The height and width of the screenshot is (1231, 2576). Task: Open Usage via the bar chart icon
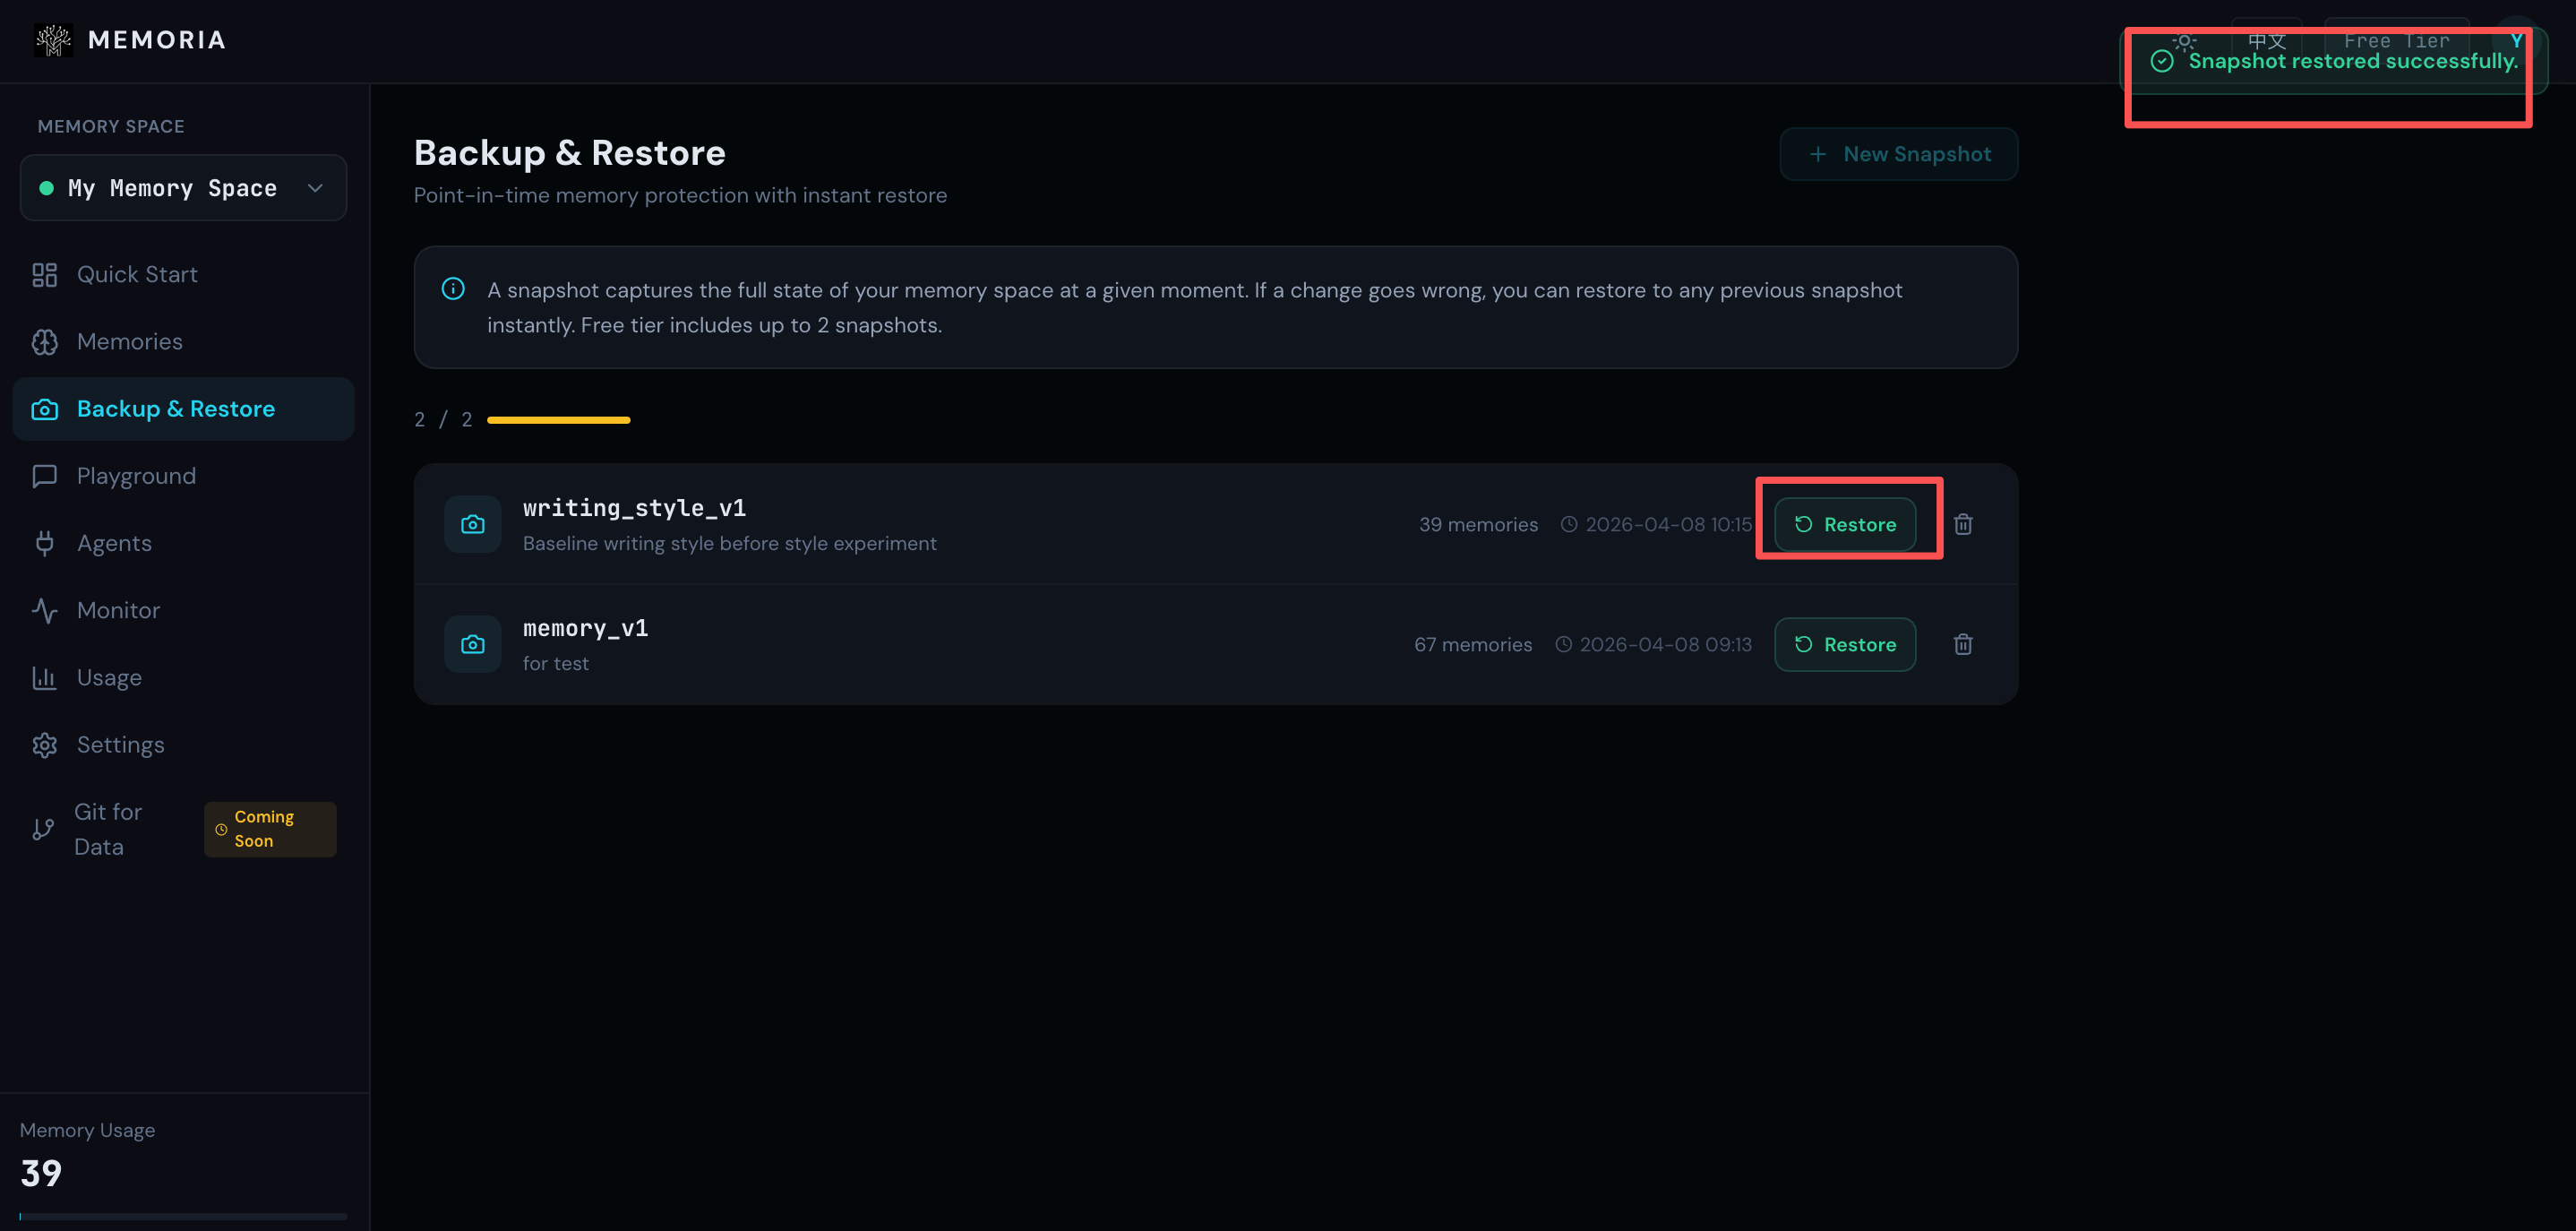pos(45,678)
